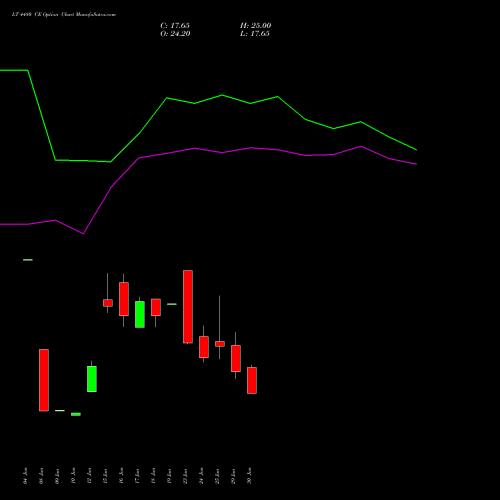The image size is (500, 500).
Task: Click the big red candle on 08 Jun
Action: pos(44,380)
